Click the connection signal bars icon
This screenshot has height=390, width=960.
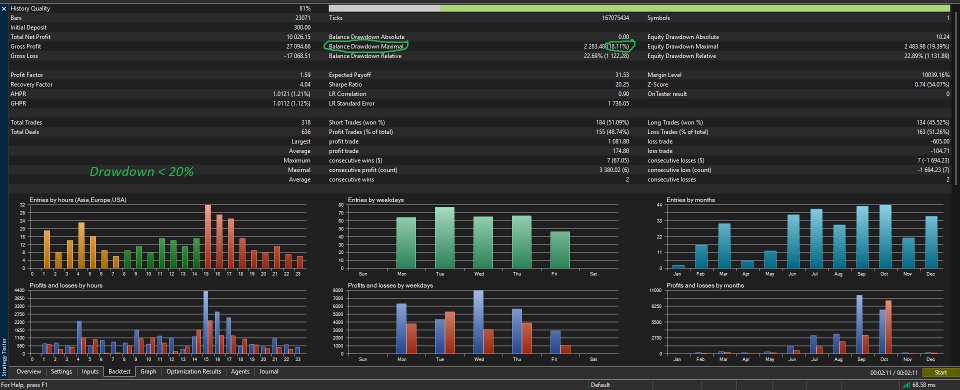click(x=907, y=385)
